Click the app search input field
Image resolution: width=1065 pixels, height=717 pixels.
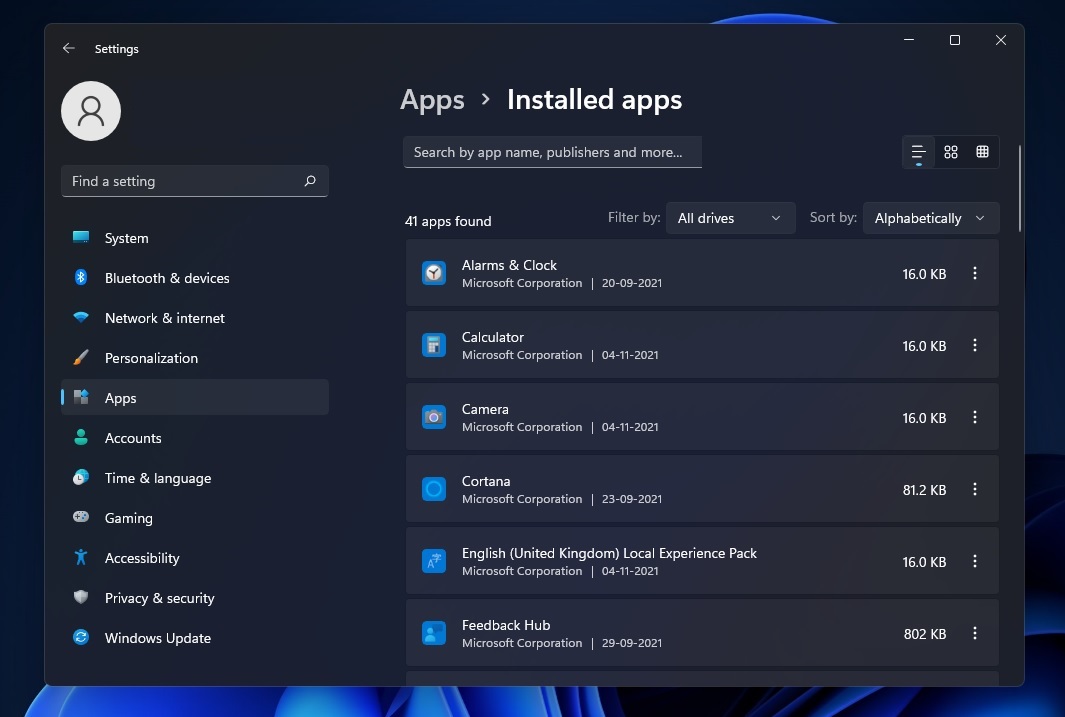pos(552,152)
